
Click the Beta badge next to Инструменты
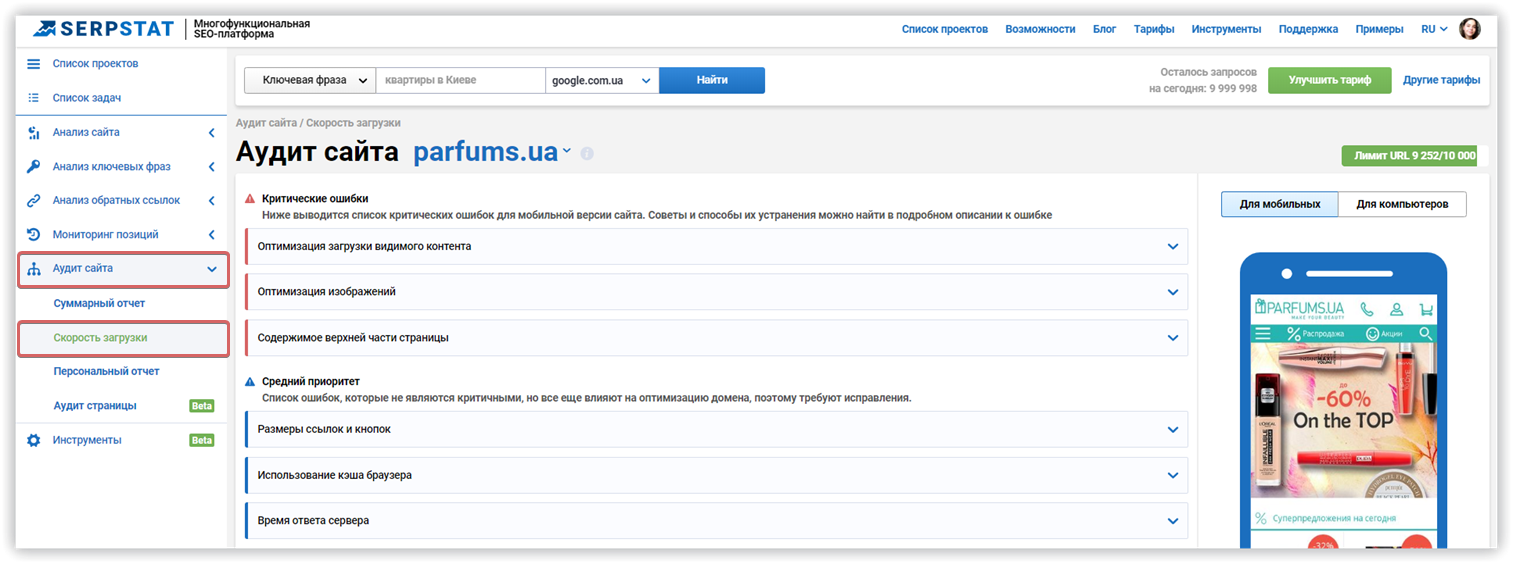[202, 440]
